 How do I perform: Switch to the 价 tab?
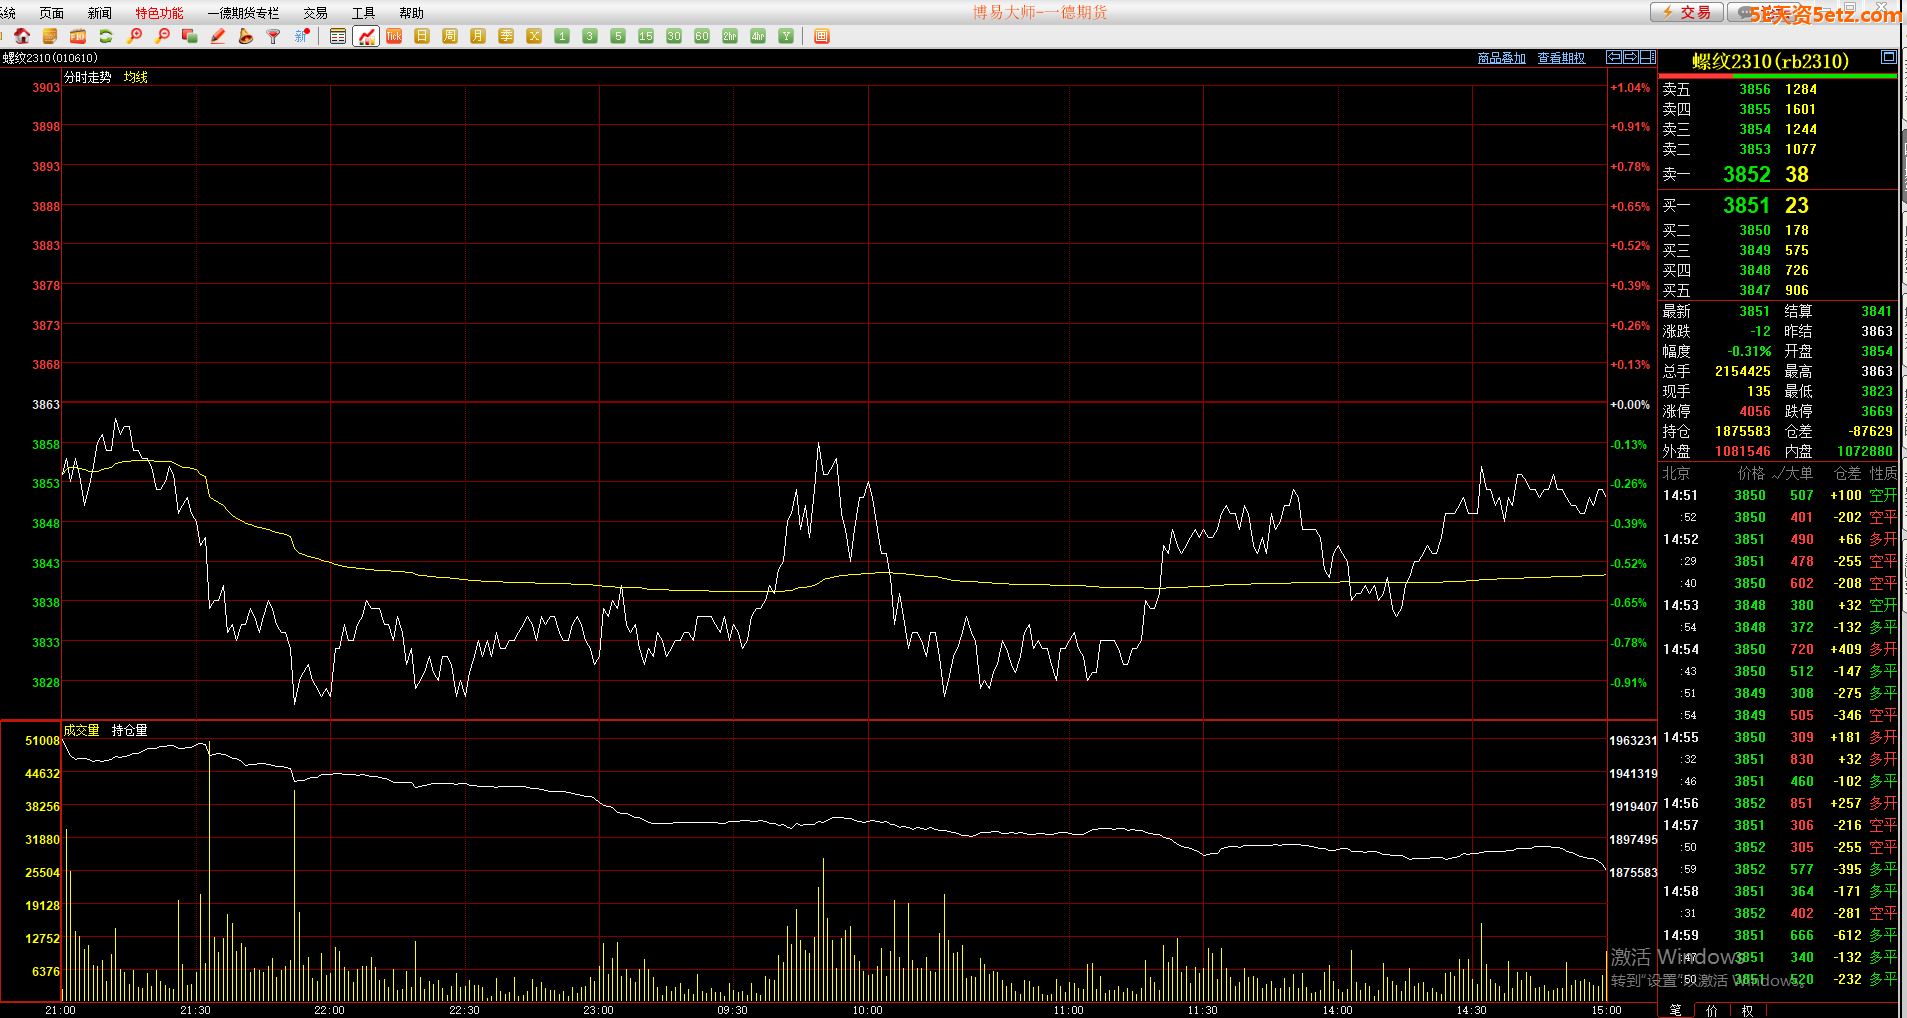1711,1010
